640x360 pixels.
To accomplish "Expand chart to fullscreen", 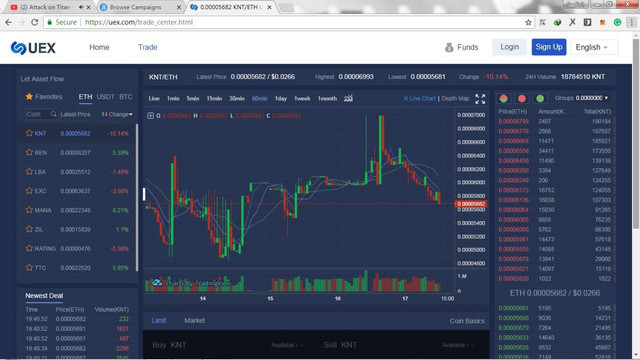I will coord(480,99).
